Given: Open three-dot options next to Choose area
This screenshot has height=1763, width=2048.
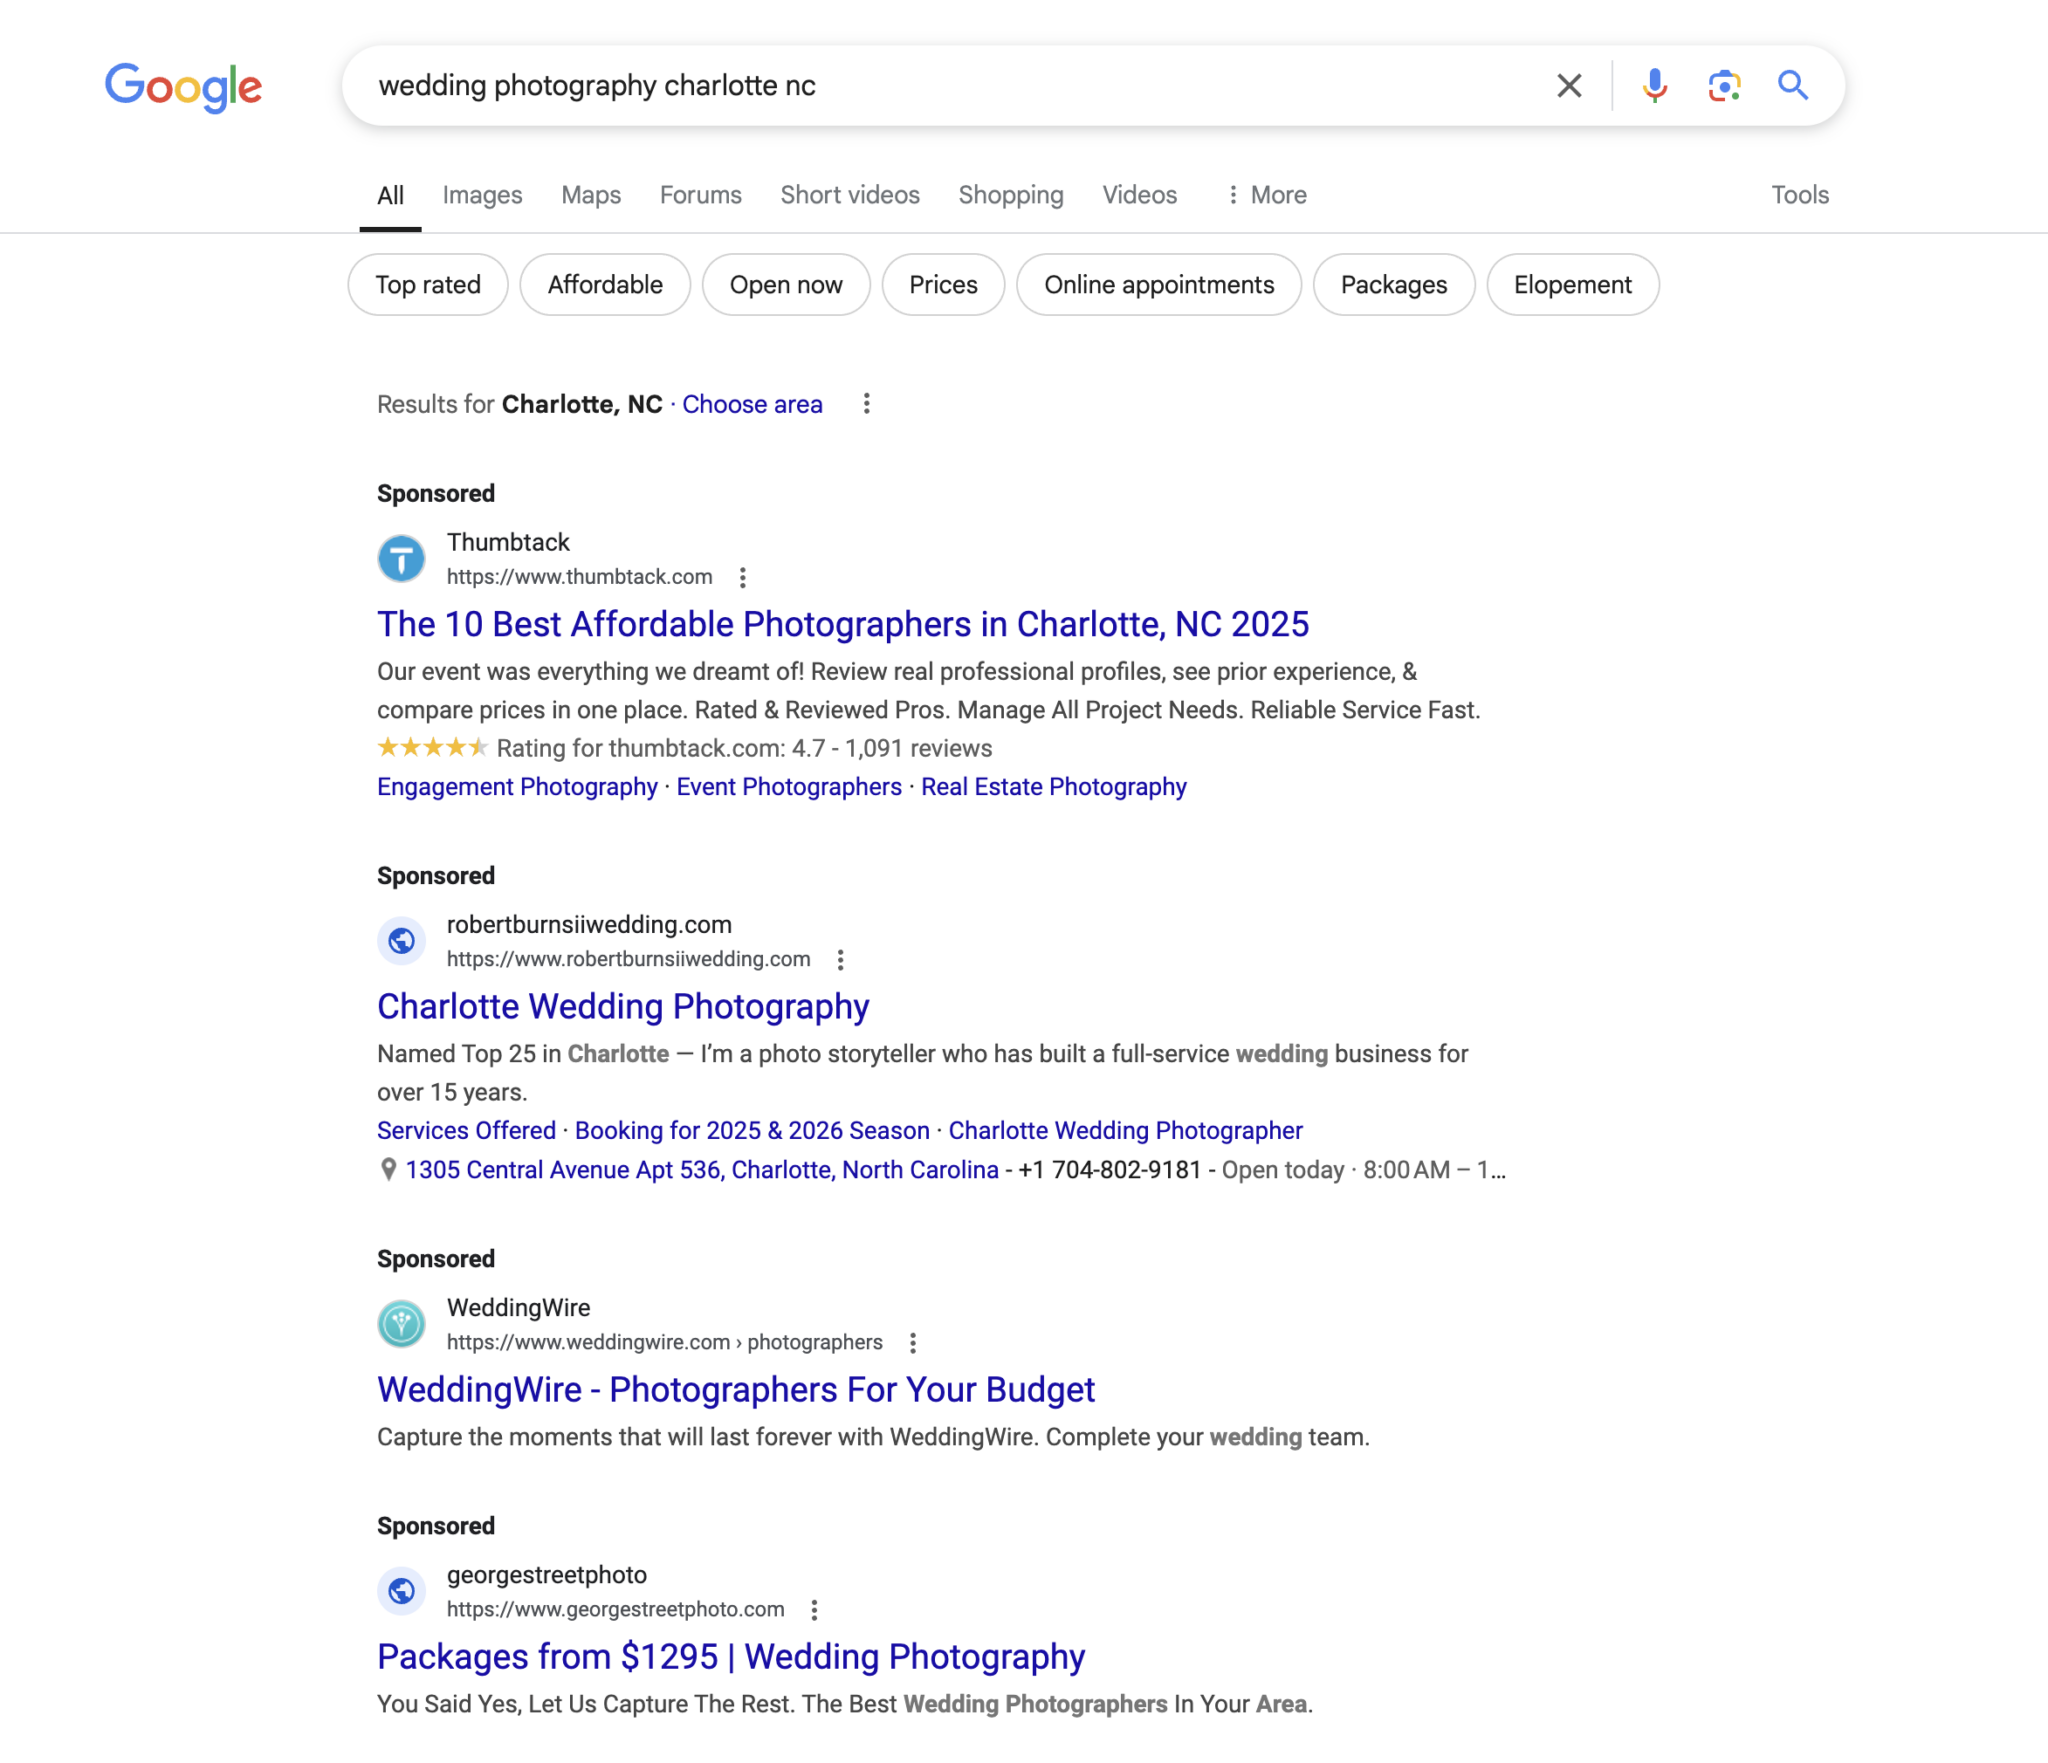Looking at the screenshot, I should [866, 404].
